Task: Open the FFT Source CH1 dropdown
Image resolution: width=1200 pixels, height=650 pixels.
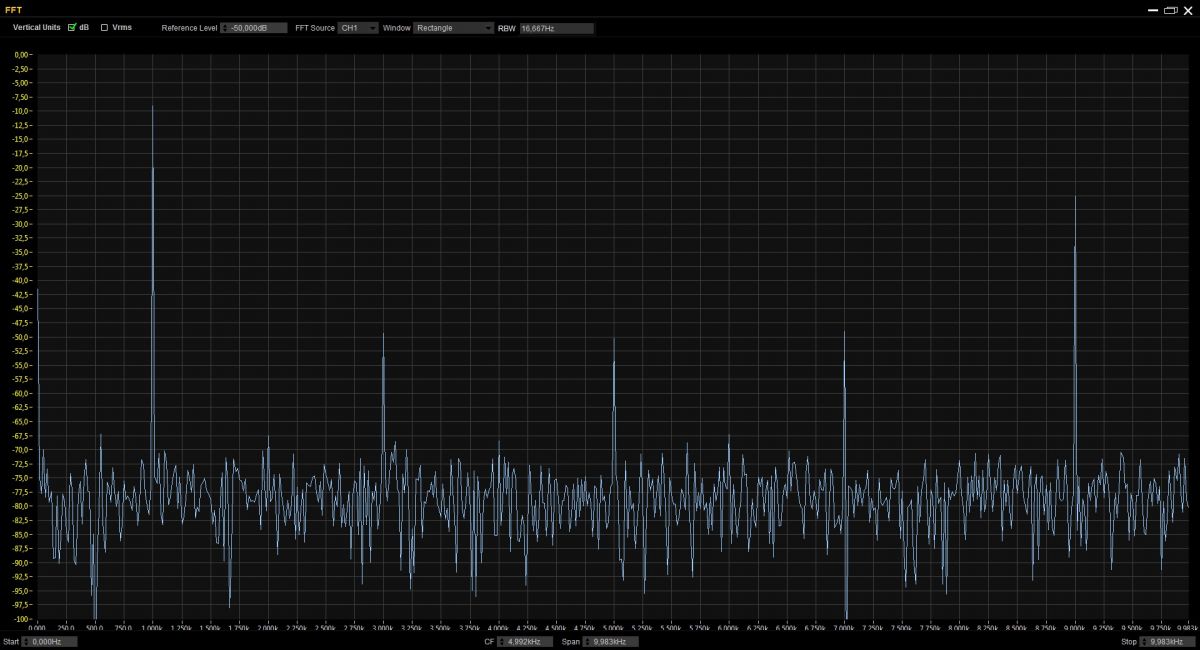Action: (x=358, y=28)
